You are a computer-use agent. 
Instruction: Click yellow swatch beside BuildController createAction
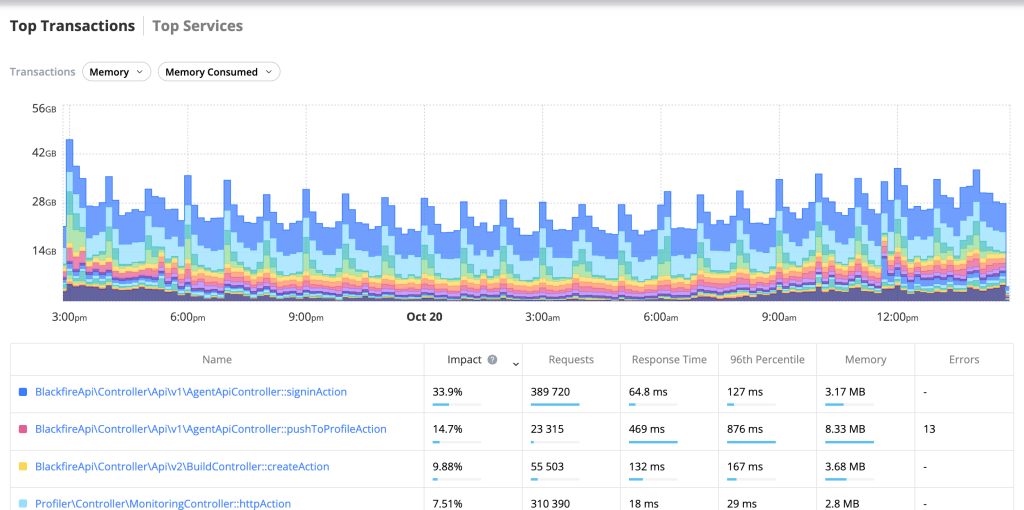pyautogui.click(x=23, y=467)
